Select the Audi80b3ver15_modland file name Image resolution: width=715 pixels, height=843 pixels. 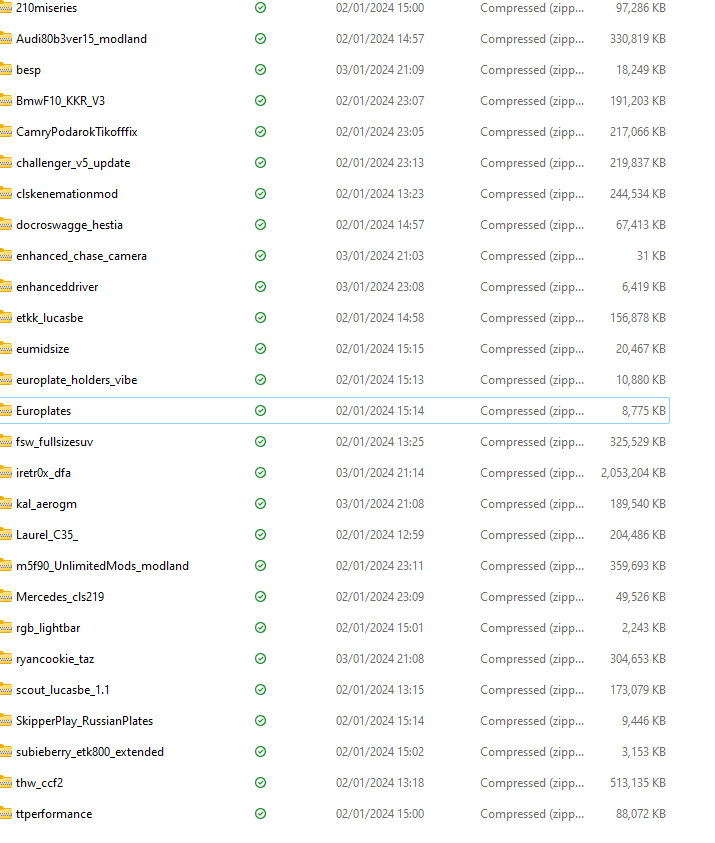click(81, 39)
